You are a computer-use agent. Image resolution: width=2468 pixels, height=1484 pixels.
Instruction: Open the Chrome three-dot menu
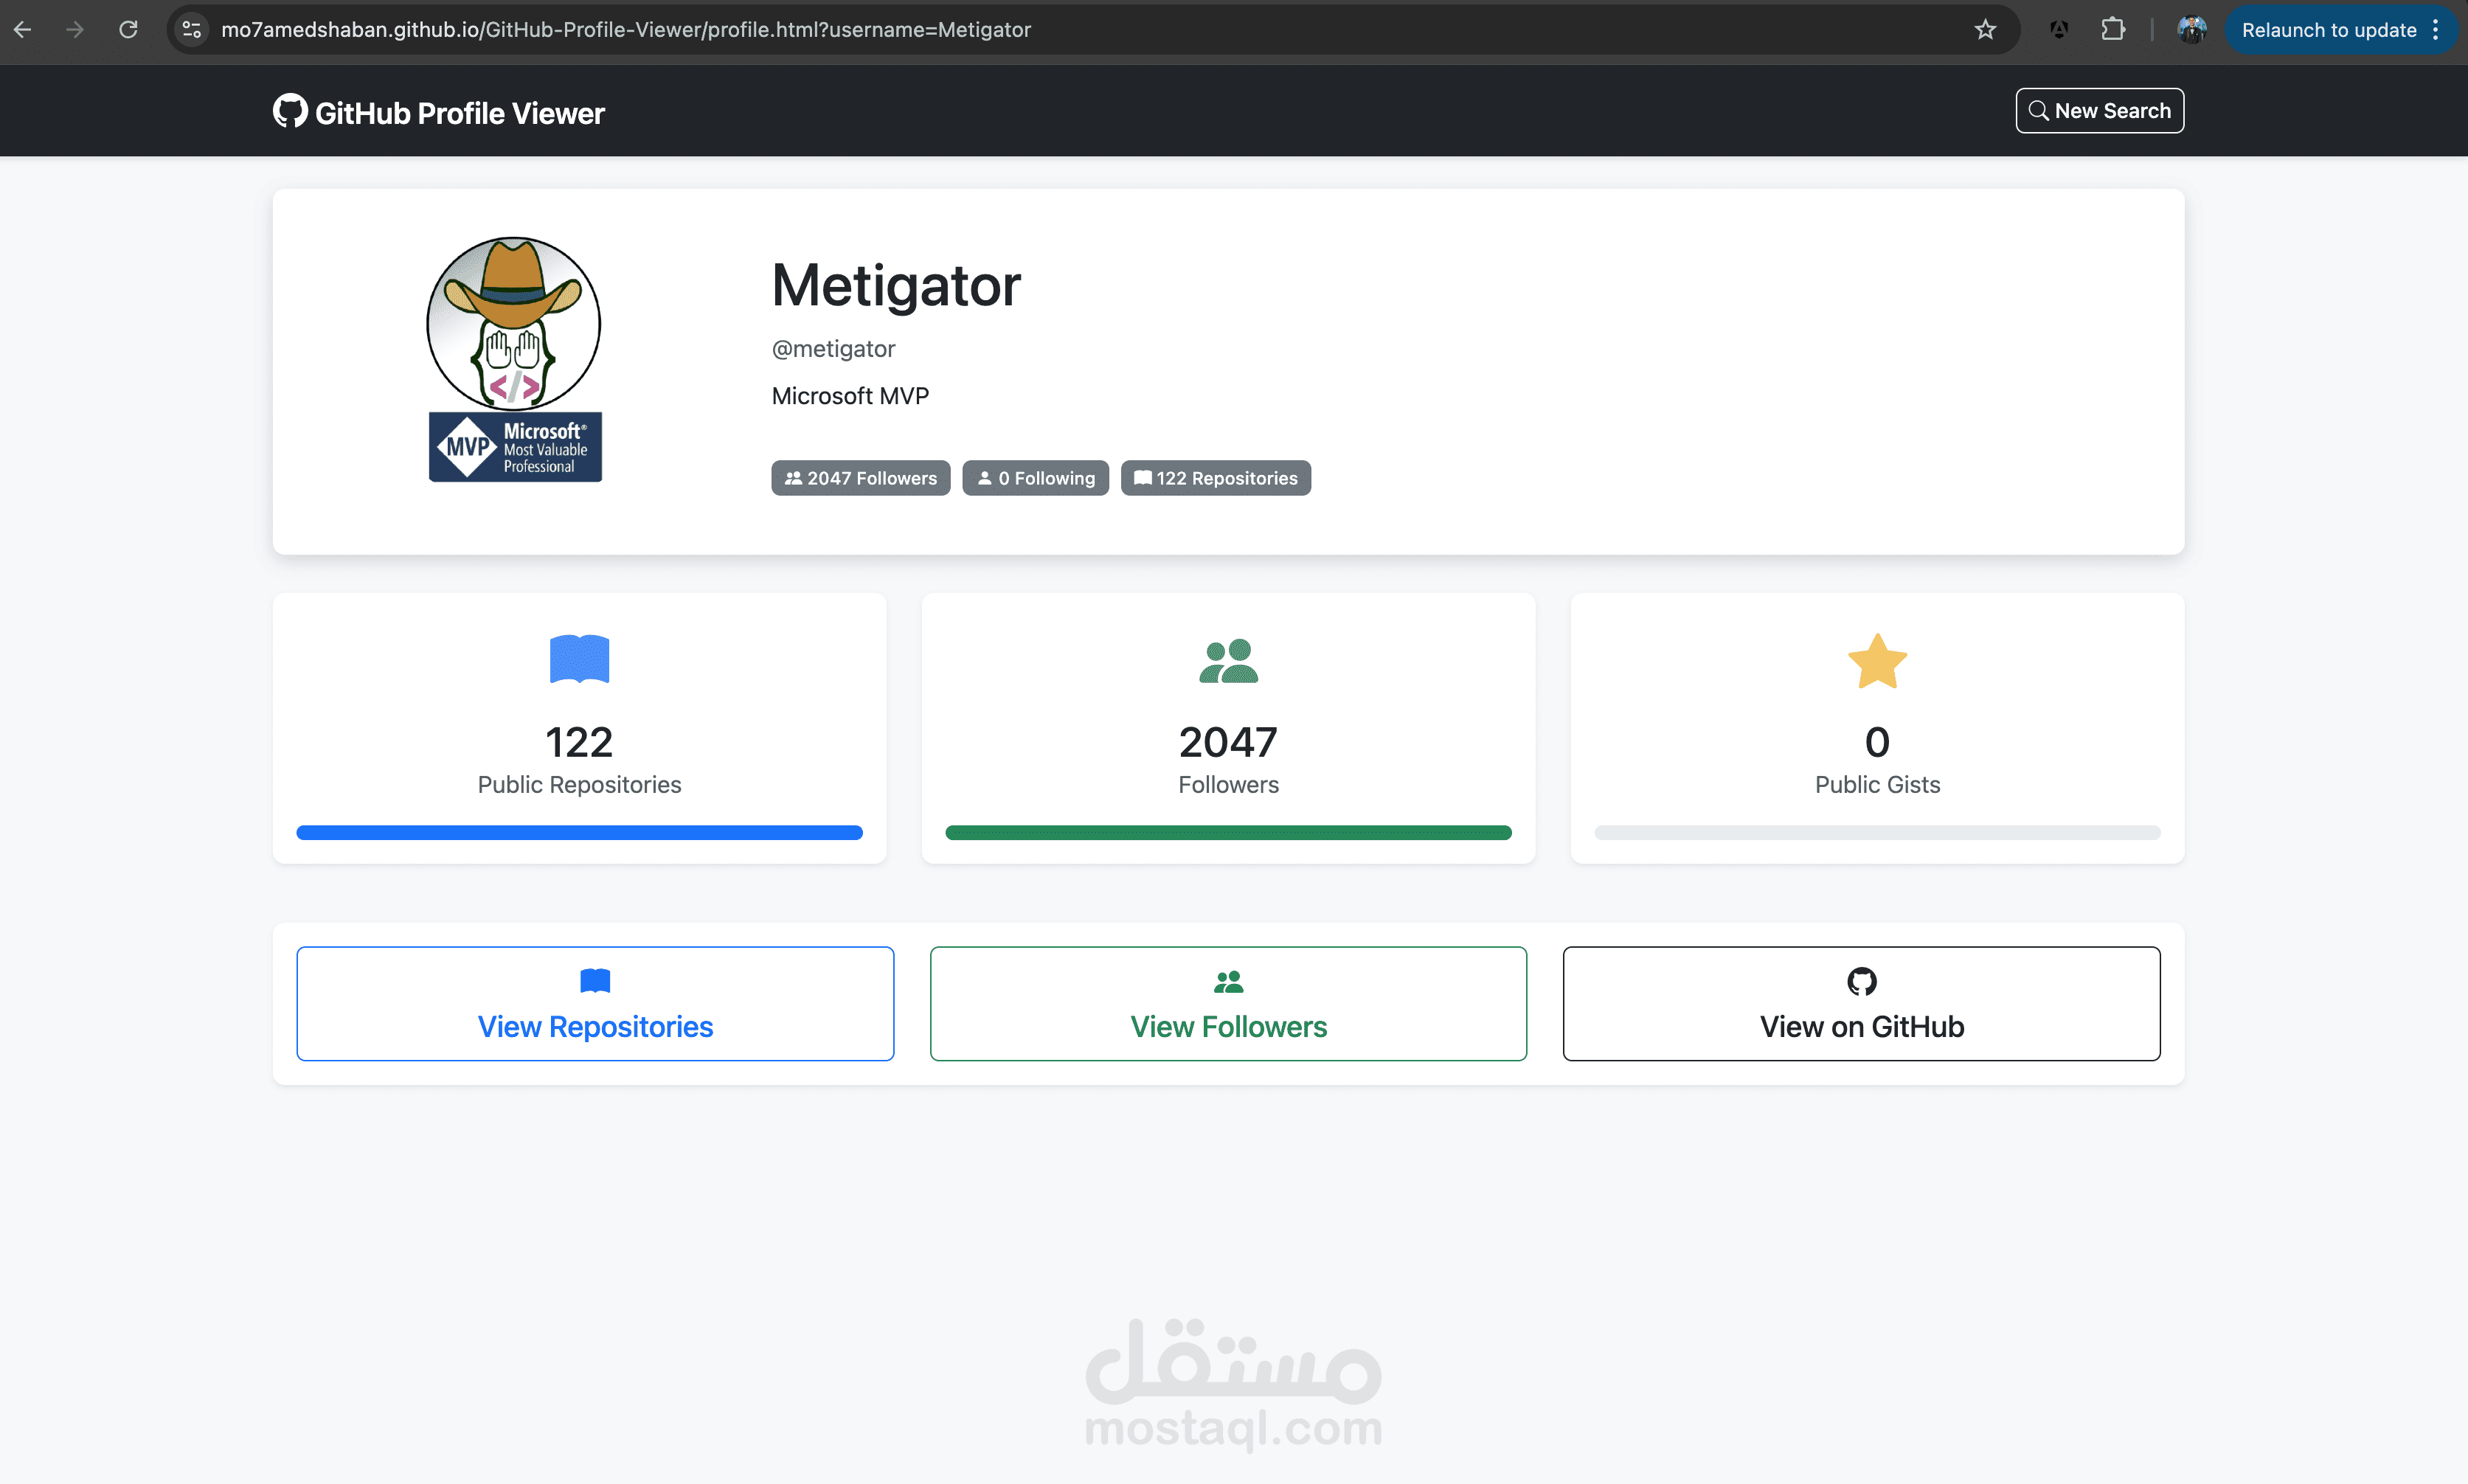[x=2436, y=30]
